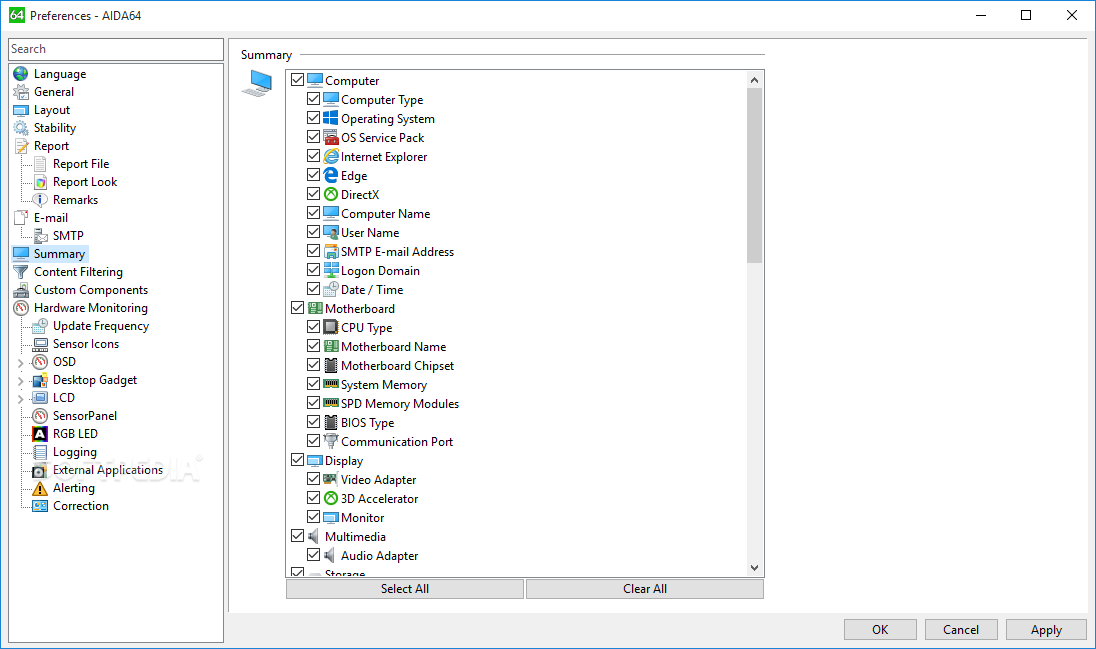The image size is (1096, 649).
Task: Click the scroll up arrow of the summary list
Action: coord(754,80)
